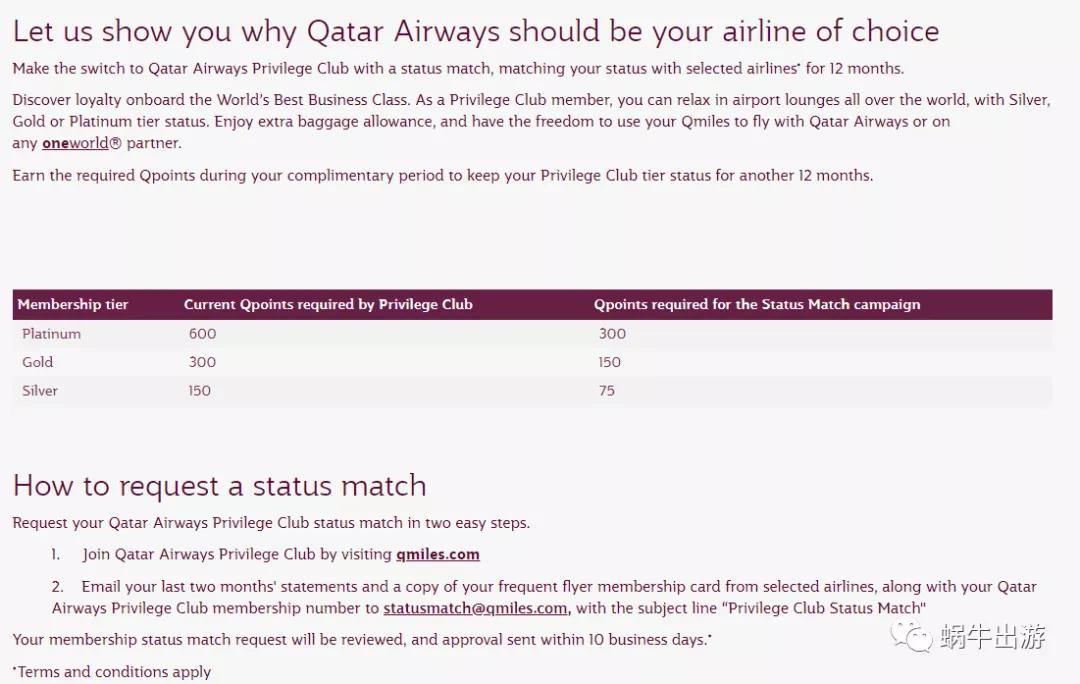Click the statusmatch@qmiles.com email link
This screenshot has height=684, width=1080.
pos(476,608)
